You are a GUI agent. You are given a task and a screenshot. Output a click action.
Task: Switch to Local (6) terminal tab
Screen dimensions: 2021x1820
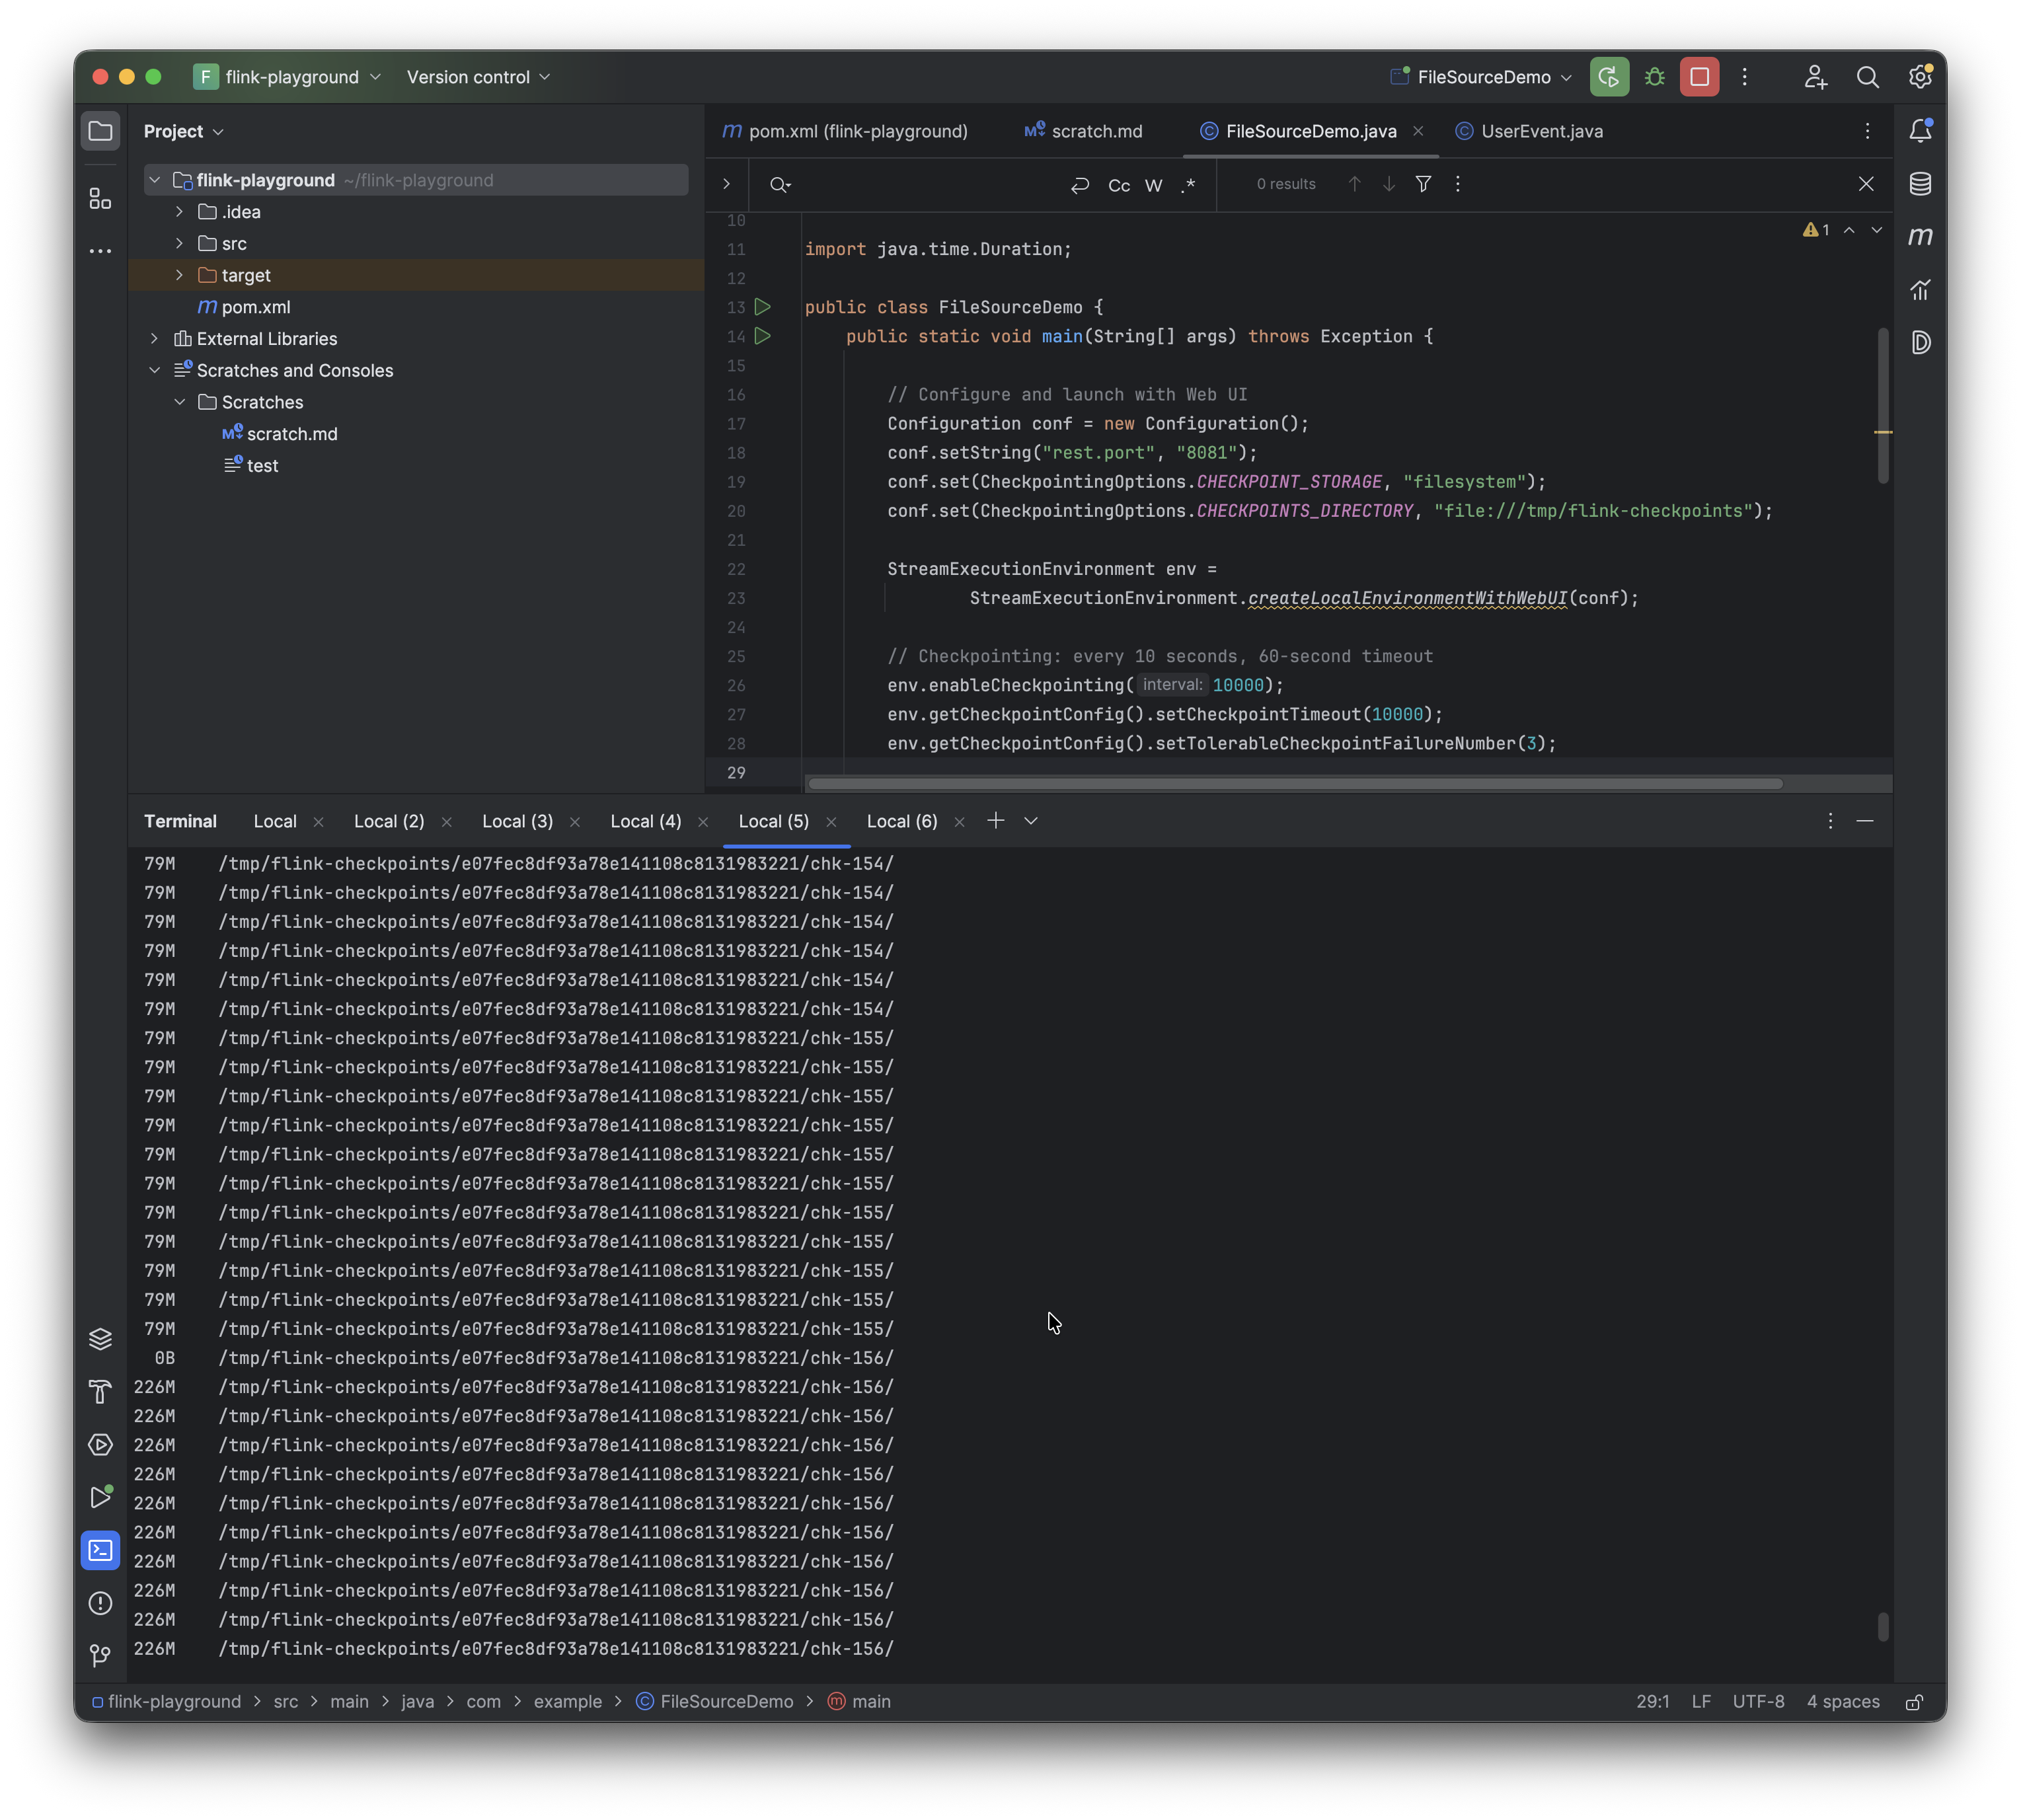click(x=902, y=821)
